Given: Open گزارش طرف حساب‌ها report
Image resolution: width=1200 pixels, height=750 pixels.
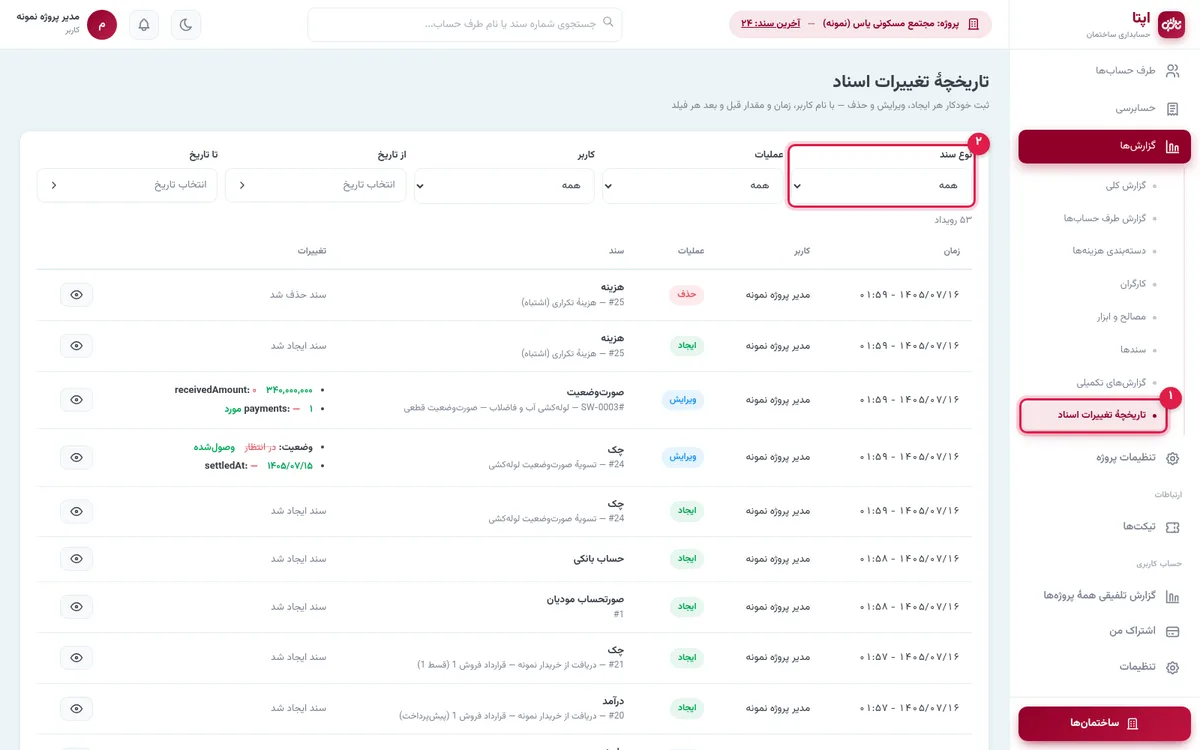Looking at the screenshot, I should click(1104, 218).
